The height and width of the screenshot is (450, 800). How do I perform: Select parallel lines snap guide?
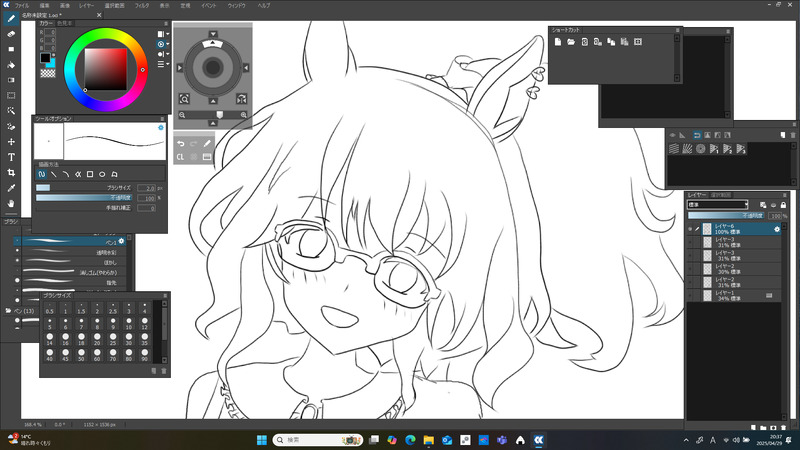click(x=674, y=148)
